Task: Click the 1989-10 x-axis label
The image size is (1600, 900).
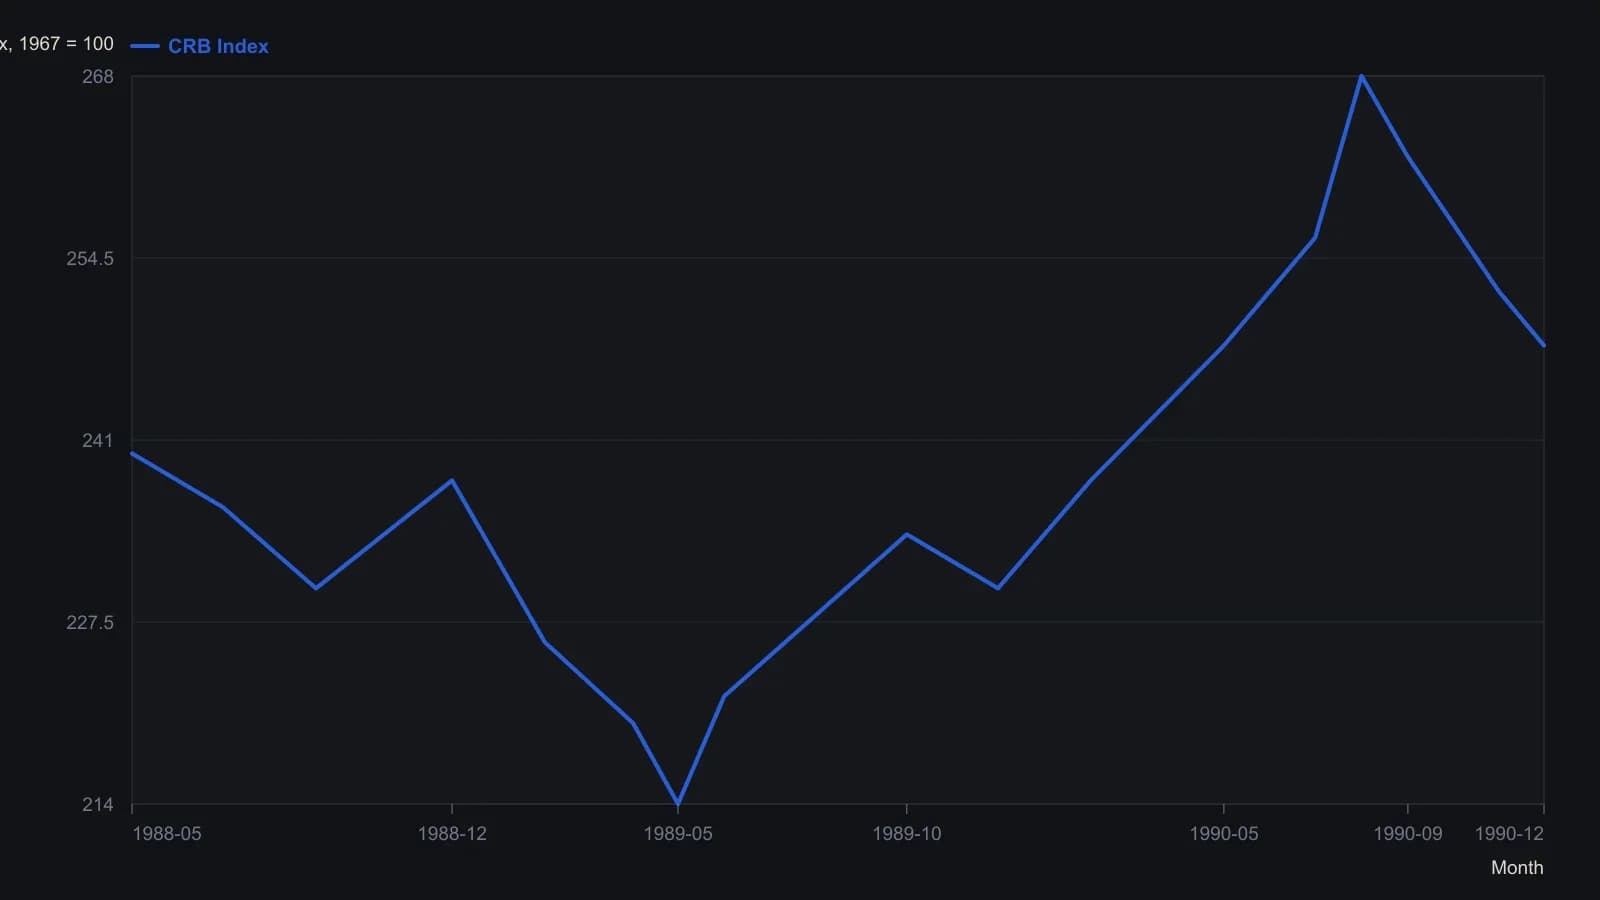Action: (x=907, y=834)
